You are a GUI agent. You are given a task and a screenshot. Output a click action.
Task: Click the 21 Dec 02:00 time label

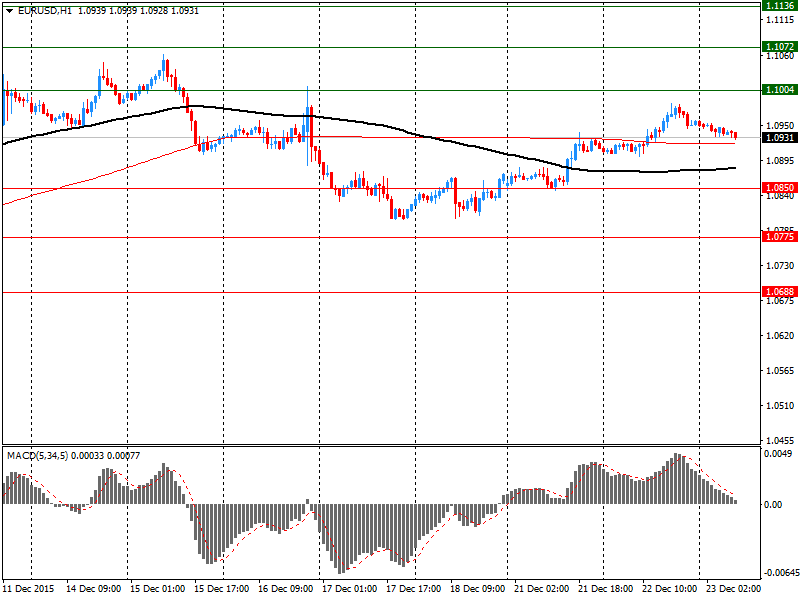(542, 589)
